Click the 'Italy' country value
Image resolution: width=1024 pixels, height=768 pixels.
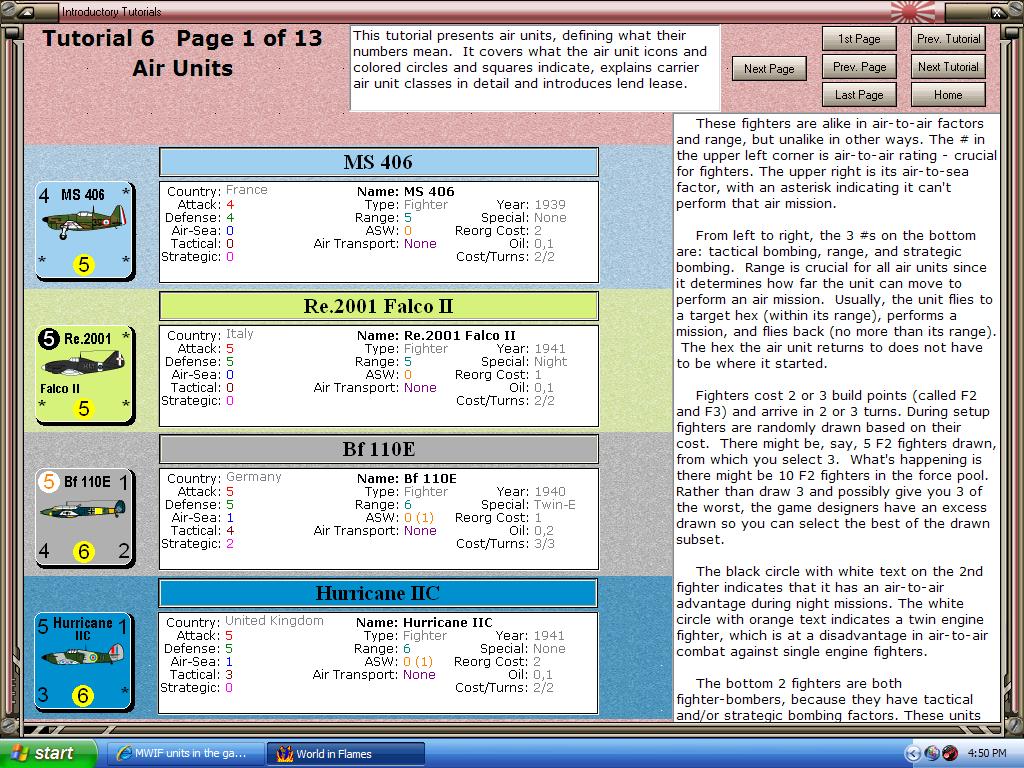pyautogui.click(x=240, y=334)
